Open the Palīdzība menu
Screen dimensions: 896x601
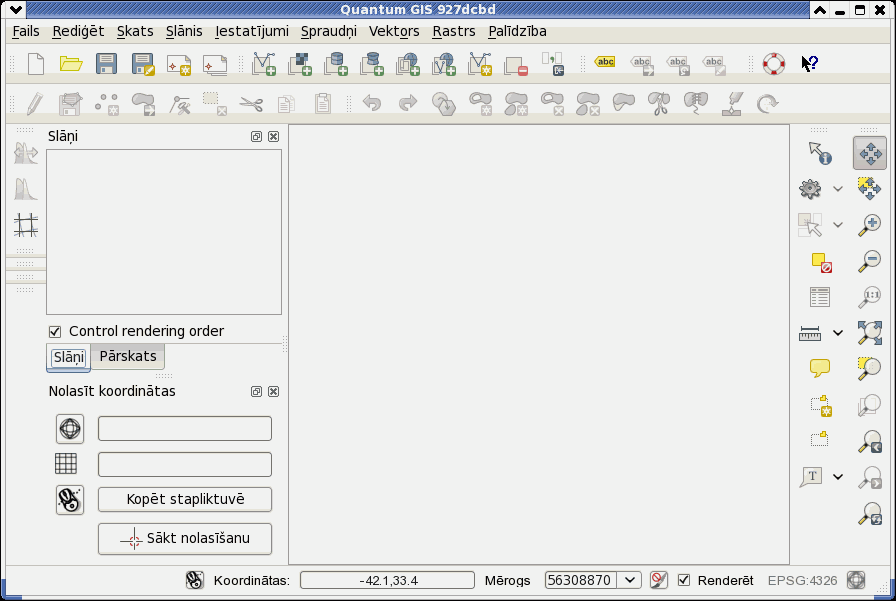point(517,31)
